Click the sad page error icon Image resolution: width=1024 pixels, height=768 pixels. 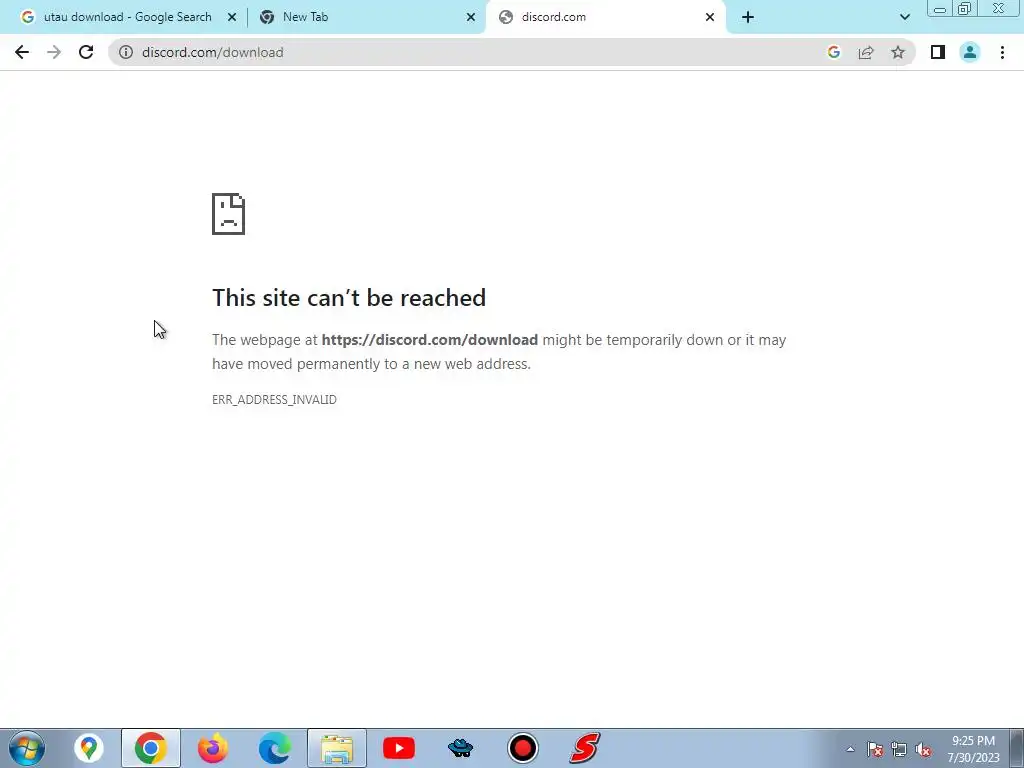tap(229, 214)
